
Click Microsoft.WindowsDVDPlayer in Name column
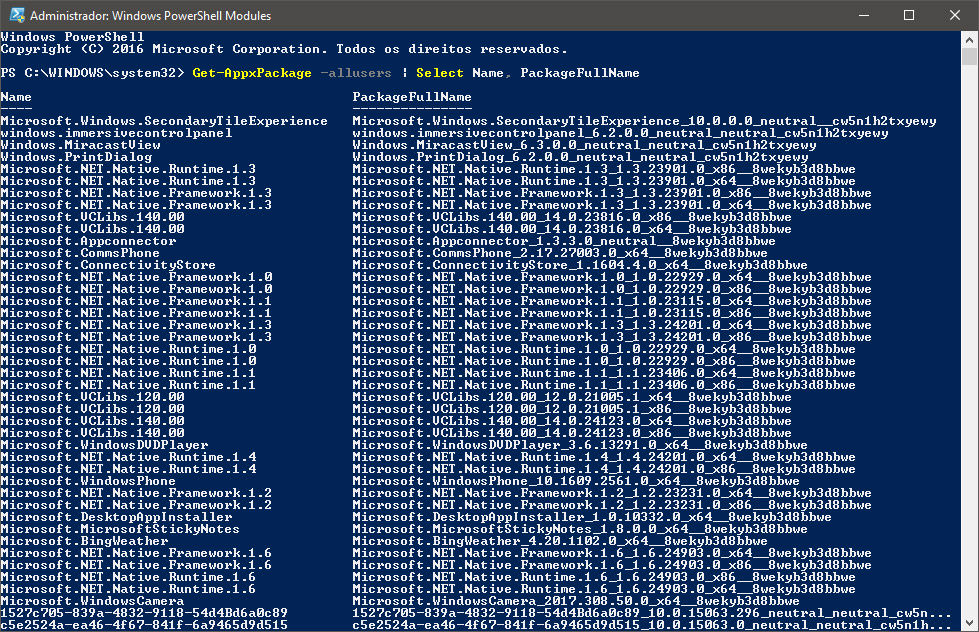104,445
